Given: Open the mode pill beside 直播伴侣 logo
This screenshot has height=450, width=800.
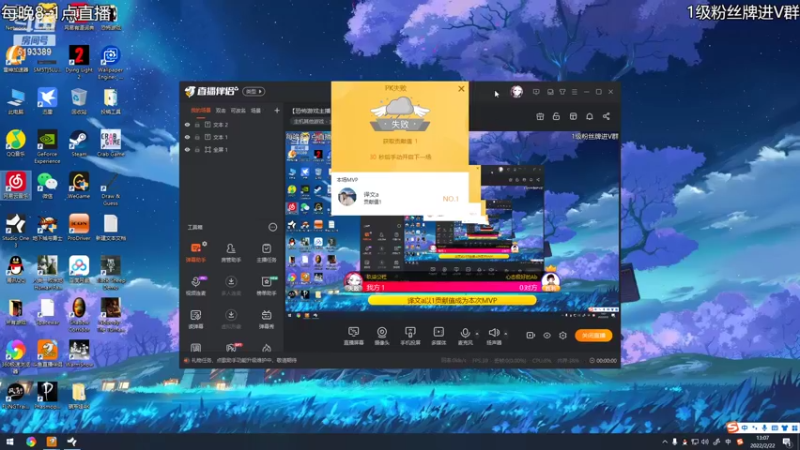Looking at the screenshot, I should pyautogui.click(x=254, y=91).
